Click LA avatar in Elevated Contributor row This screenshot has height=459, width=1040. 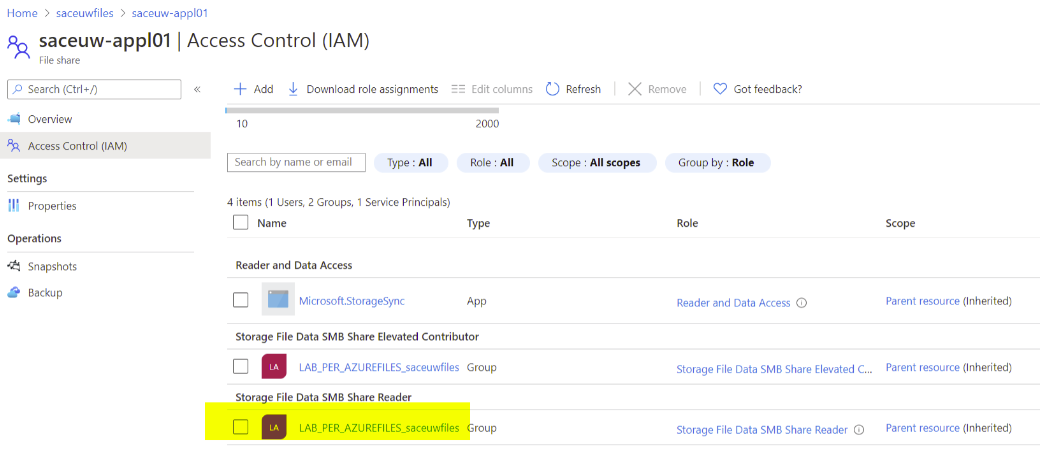[274, 366]
